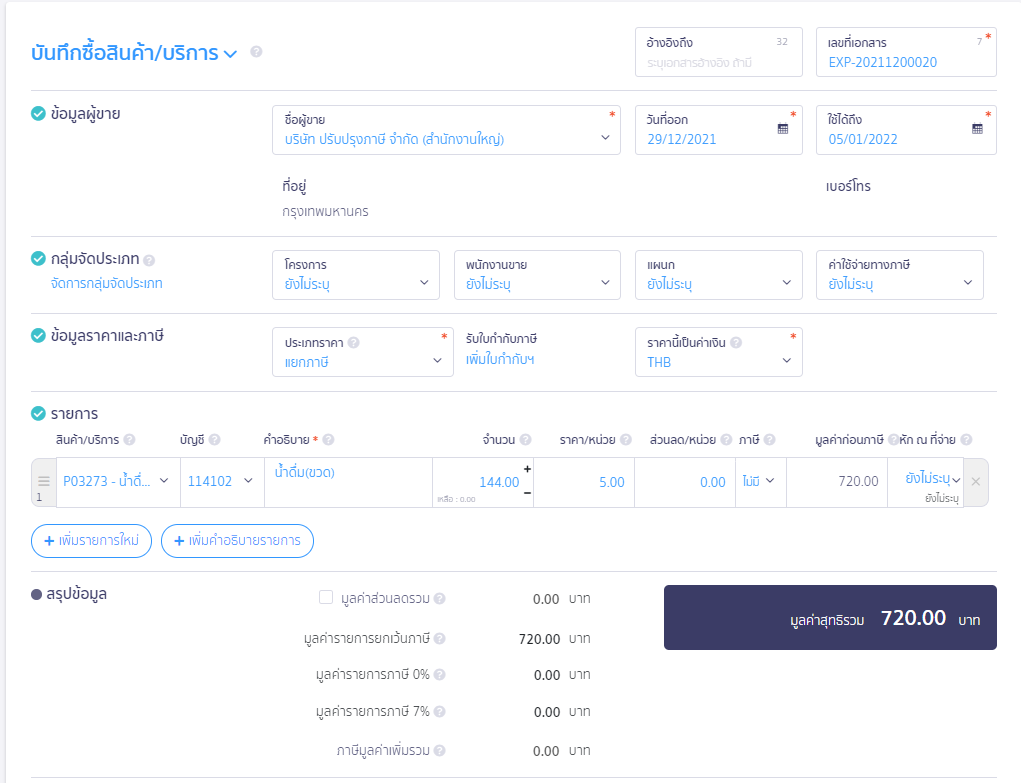1021x783 pixels.
Task: Click help icon beside สินค้า/บริการ column
Action: coord(130,440)
